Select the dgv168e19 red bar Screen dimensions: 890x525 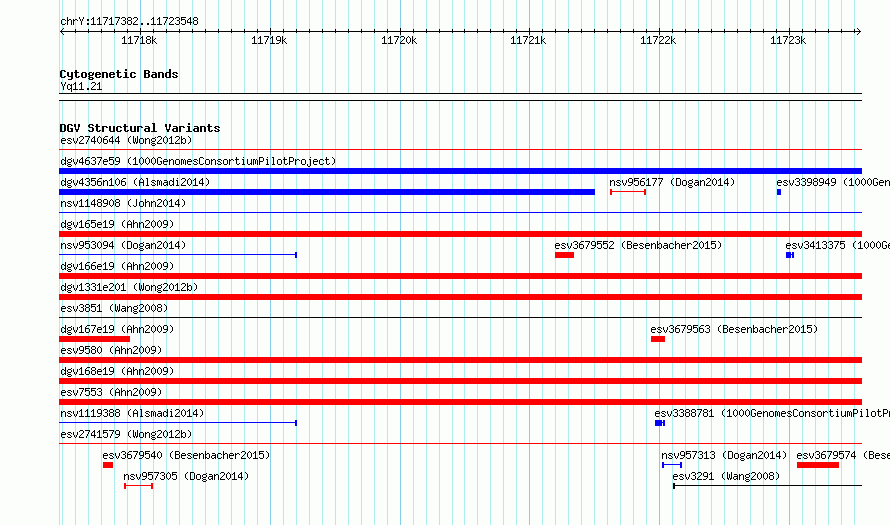coord(460,381)
